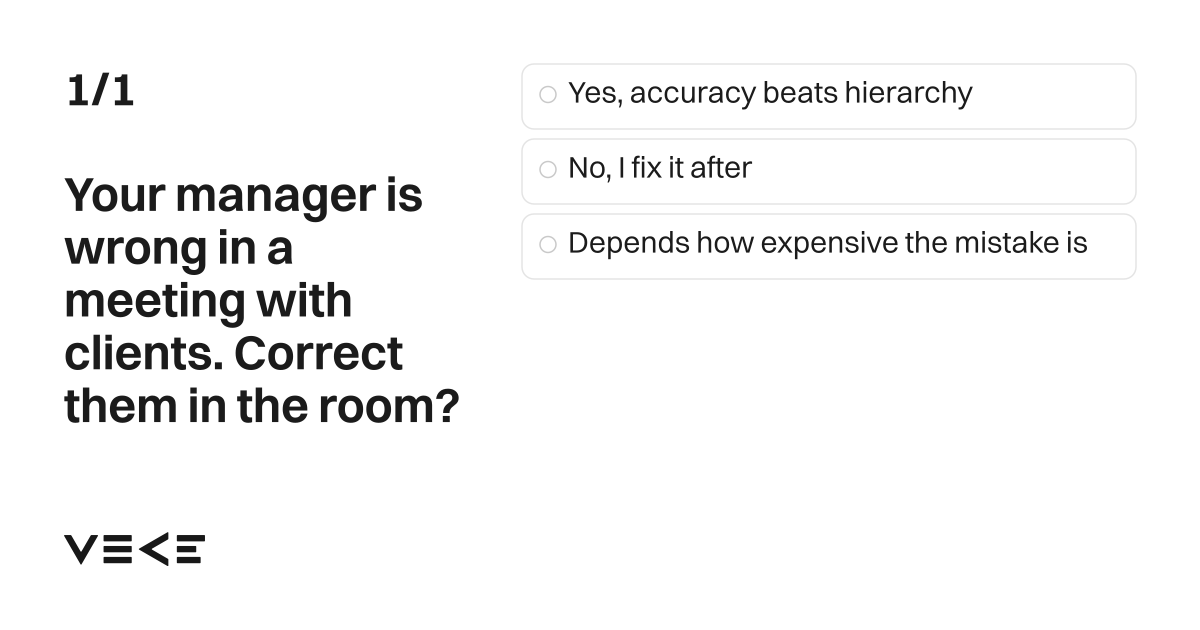
Task: Choose the 'No, I fix it after' radio circle
Action: (547, 170)
